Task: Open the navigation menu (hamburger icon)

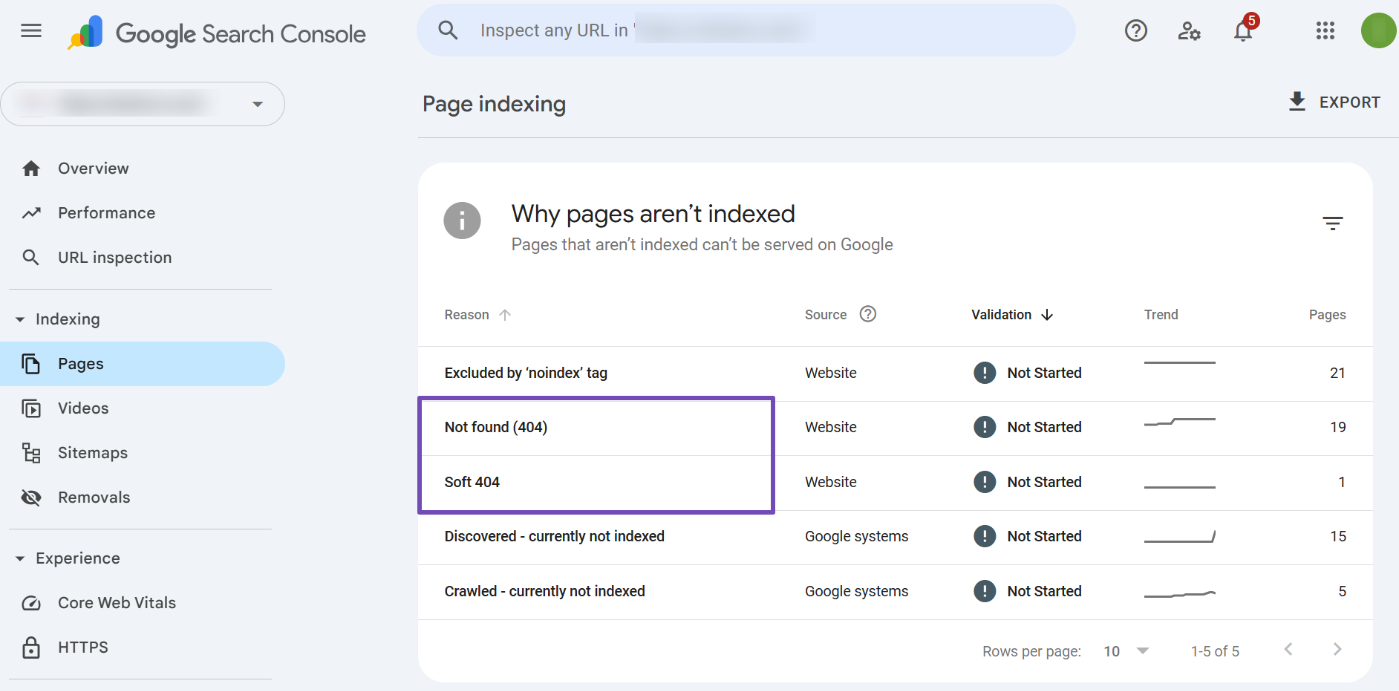Action: [31, 30]
